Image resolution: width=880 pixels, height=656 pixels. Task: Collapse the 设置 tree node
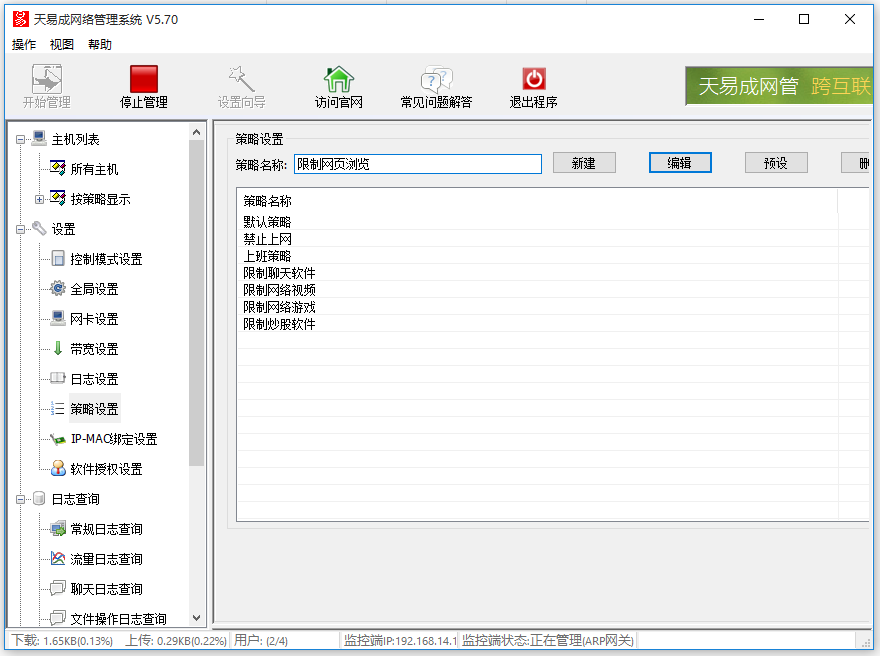point(21,229)
